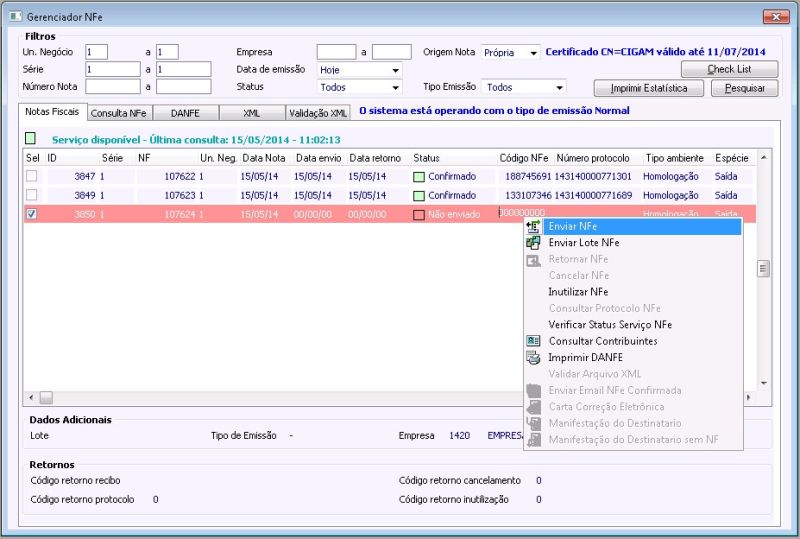Select Enviar NFe from context menu

coord(633,226)
